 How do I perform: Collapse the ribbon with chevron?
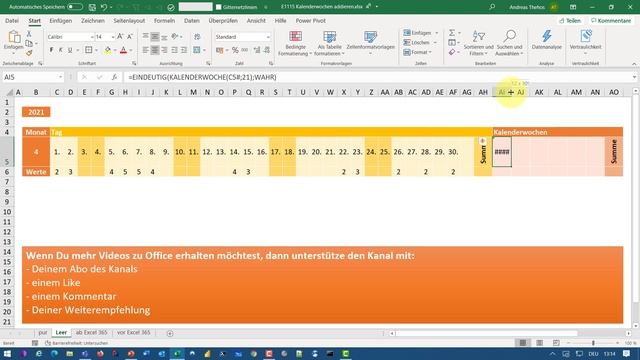point(634,64)
